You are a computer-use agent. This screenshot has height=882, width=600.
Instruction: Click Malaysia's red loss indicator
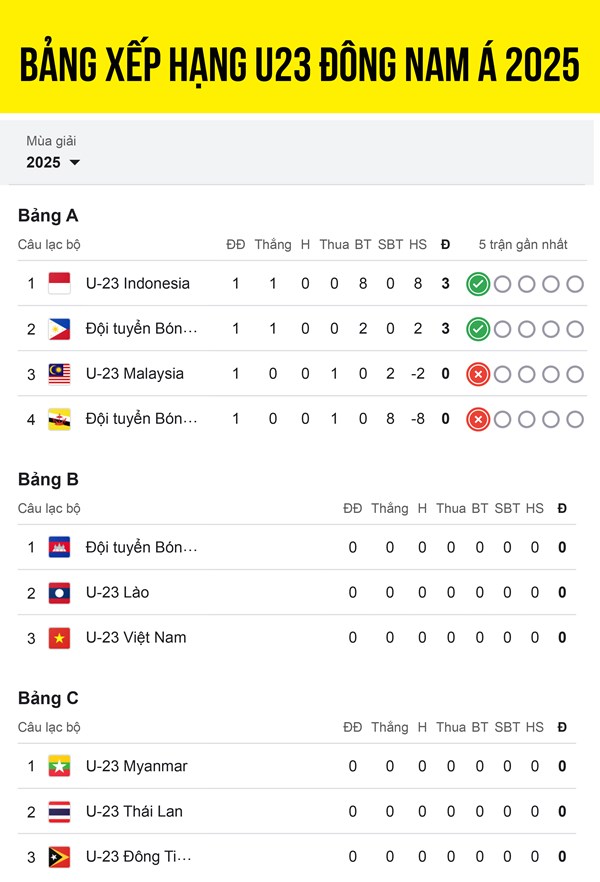click(478, 374)
